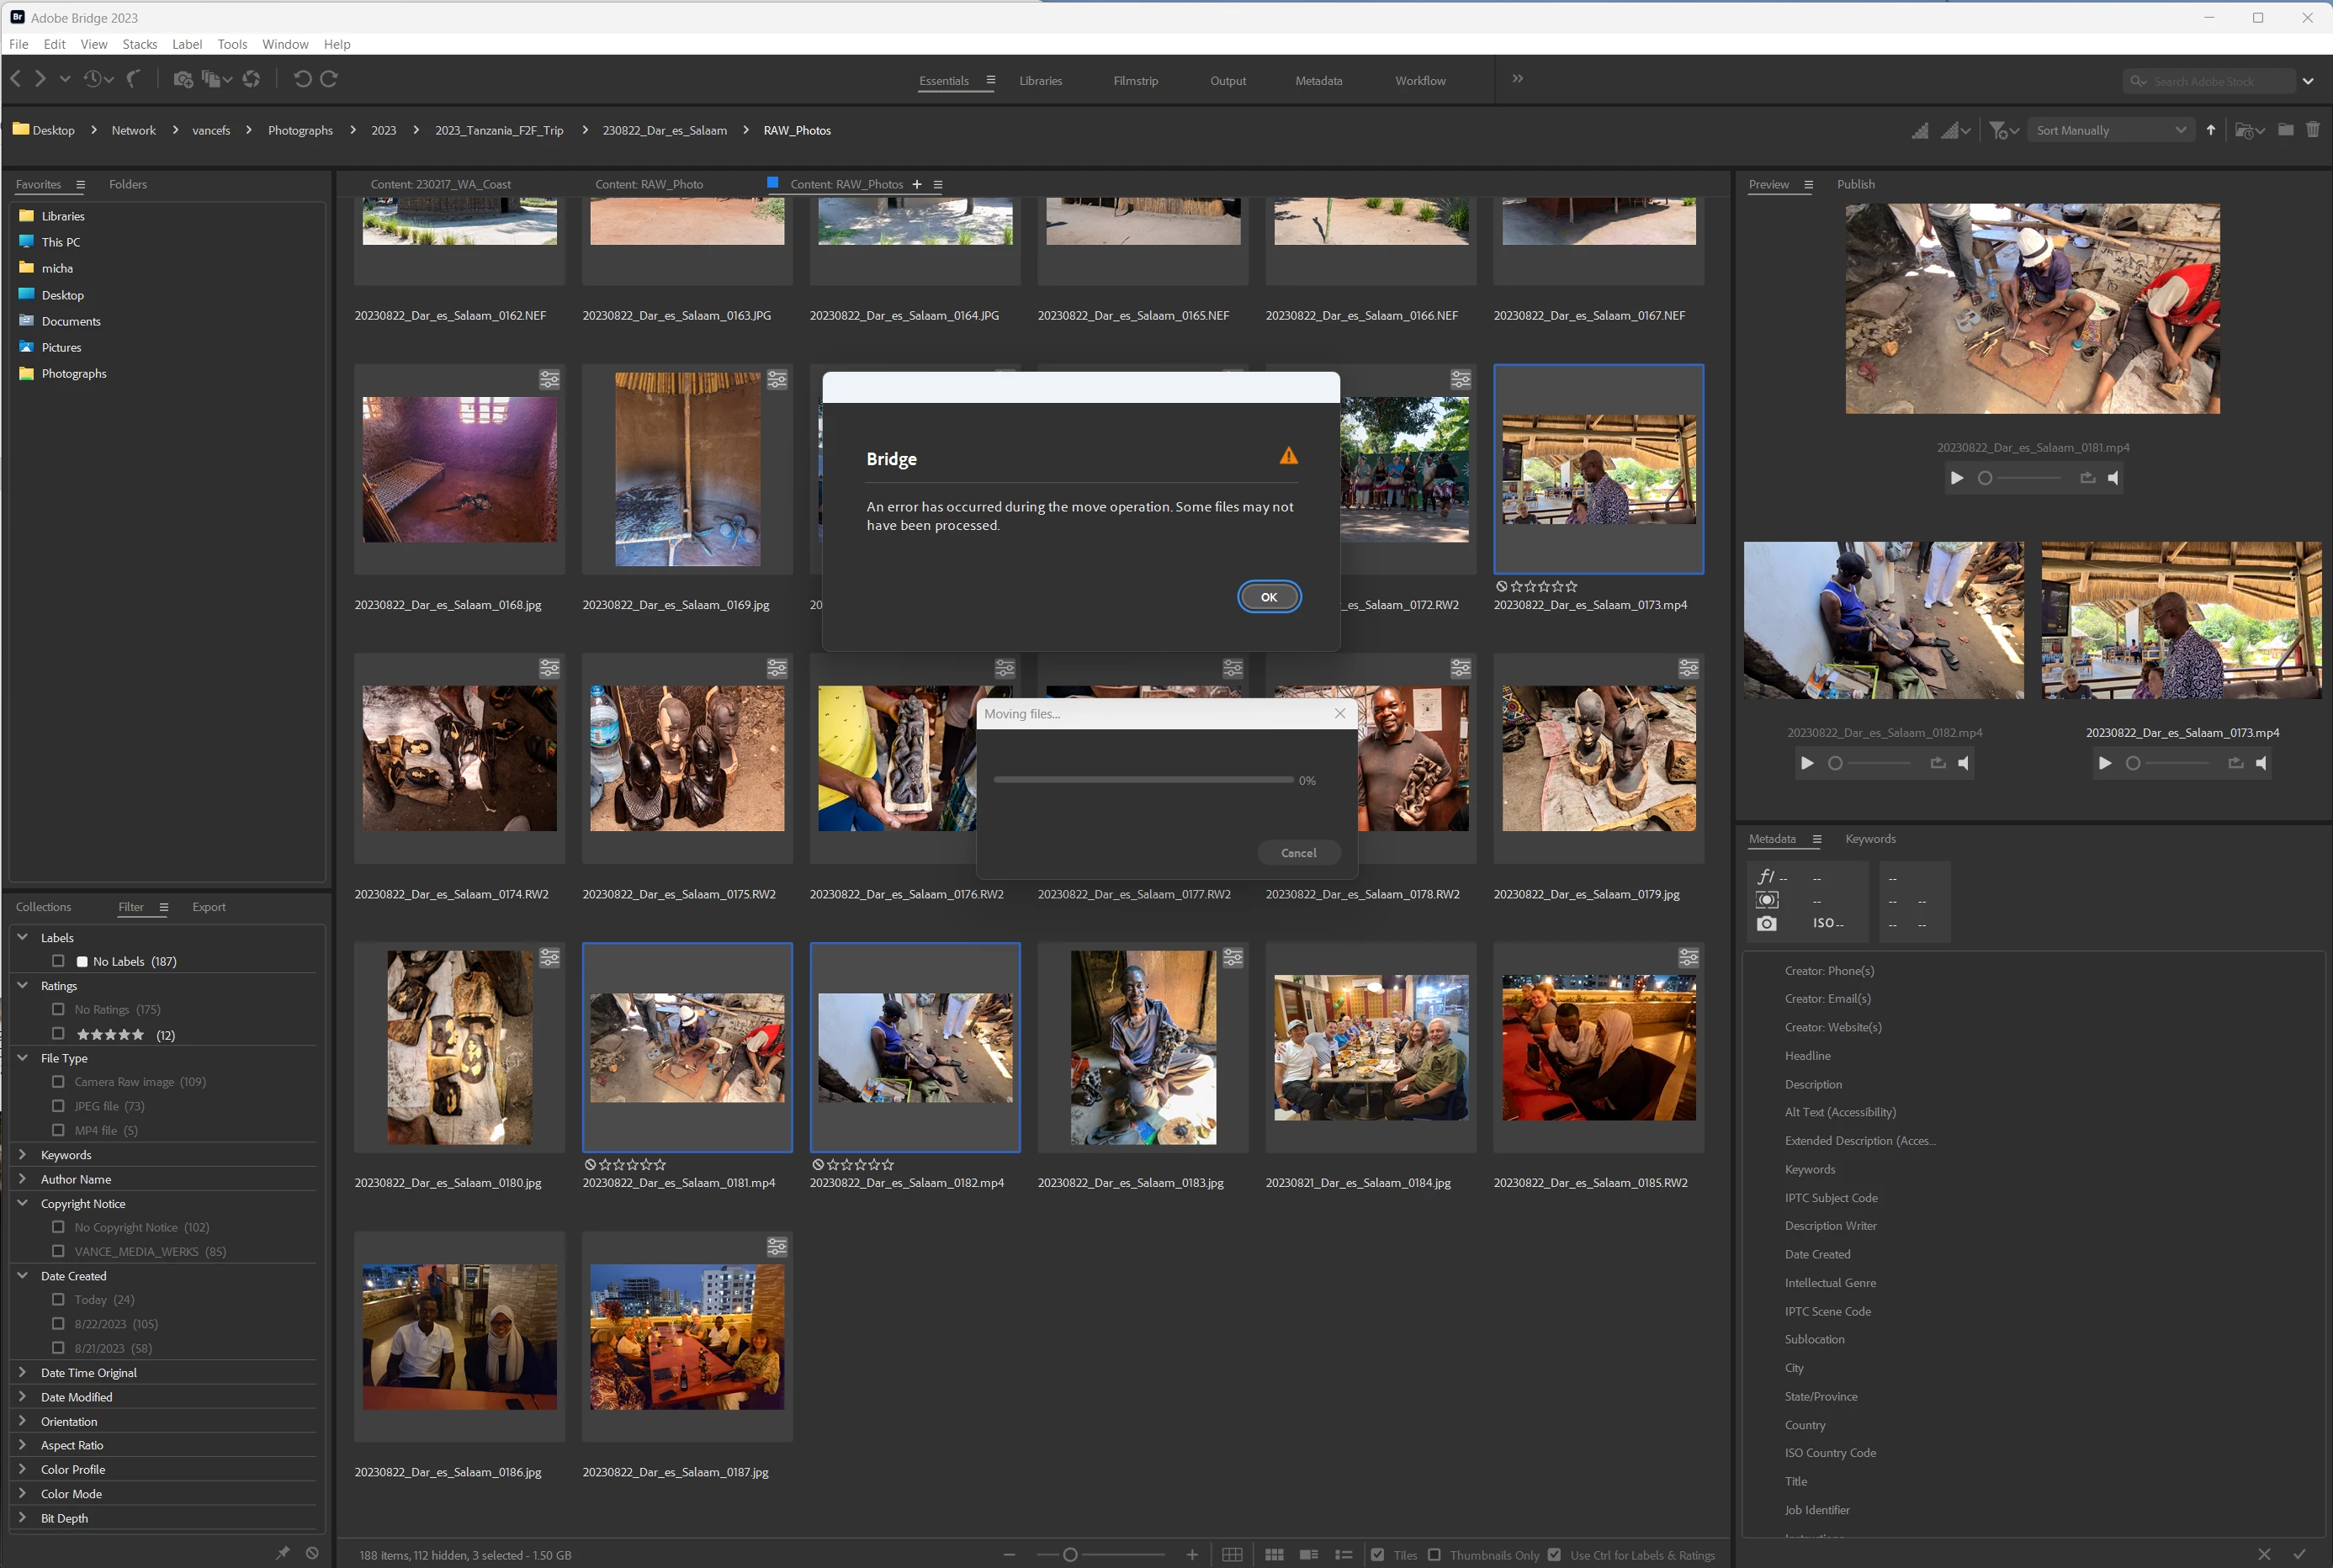This screenshot has width=2333, height=1568.
Task: Select thumbnail 20230822_Dar_es_Salaam_0183.jpg
Action: (x=1143, y=1047)
